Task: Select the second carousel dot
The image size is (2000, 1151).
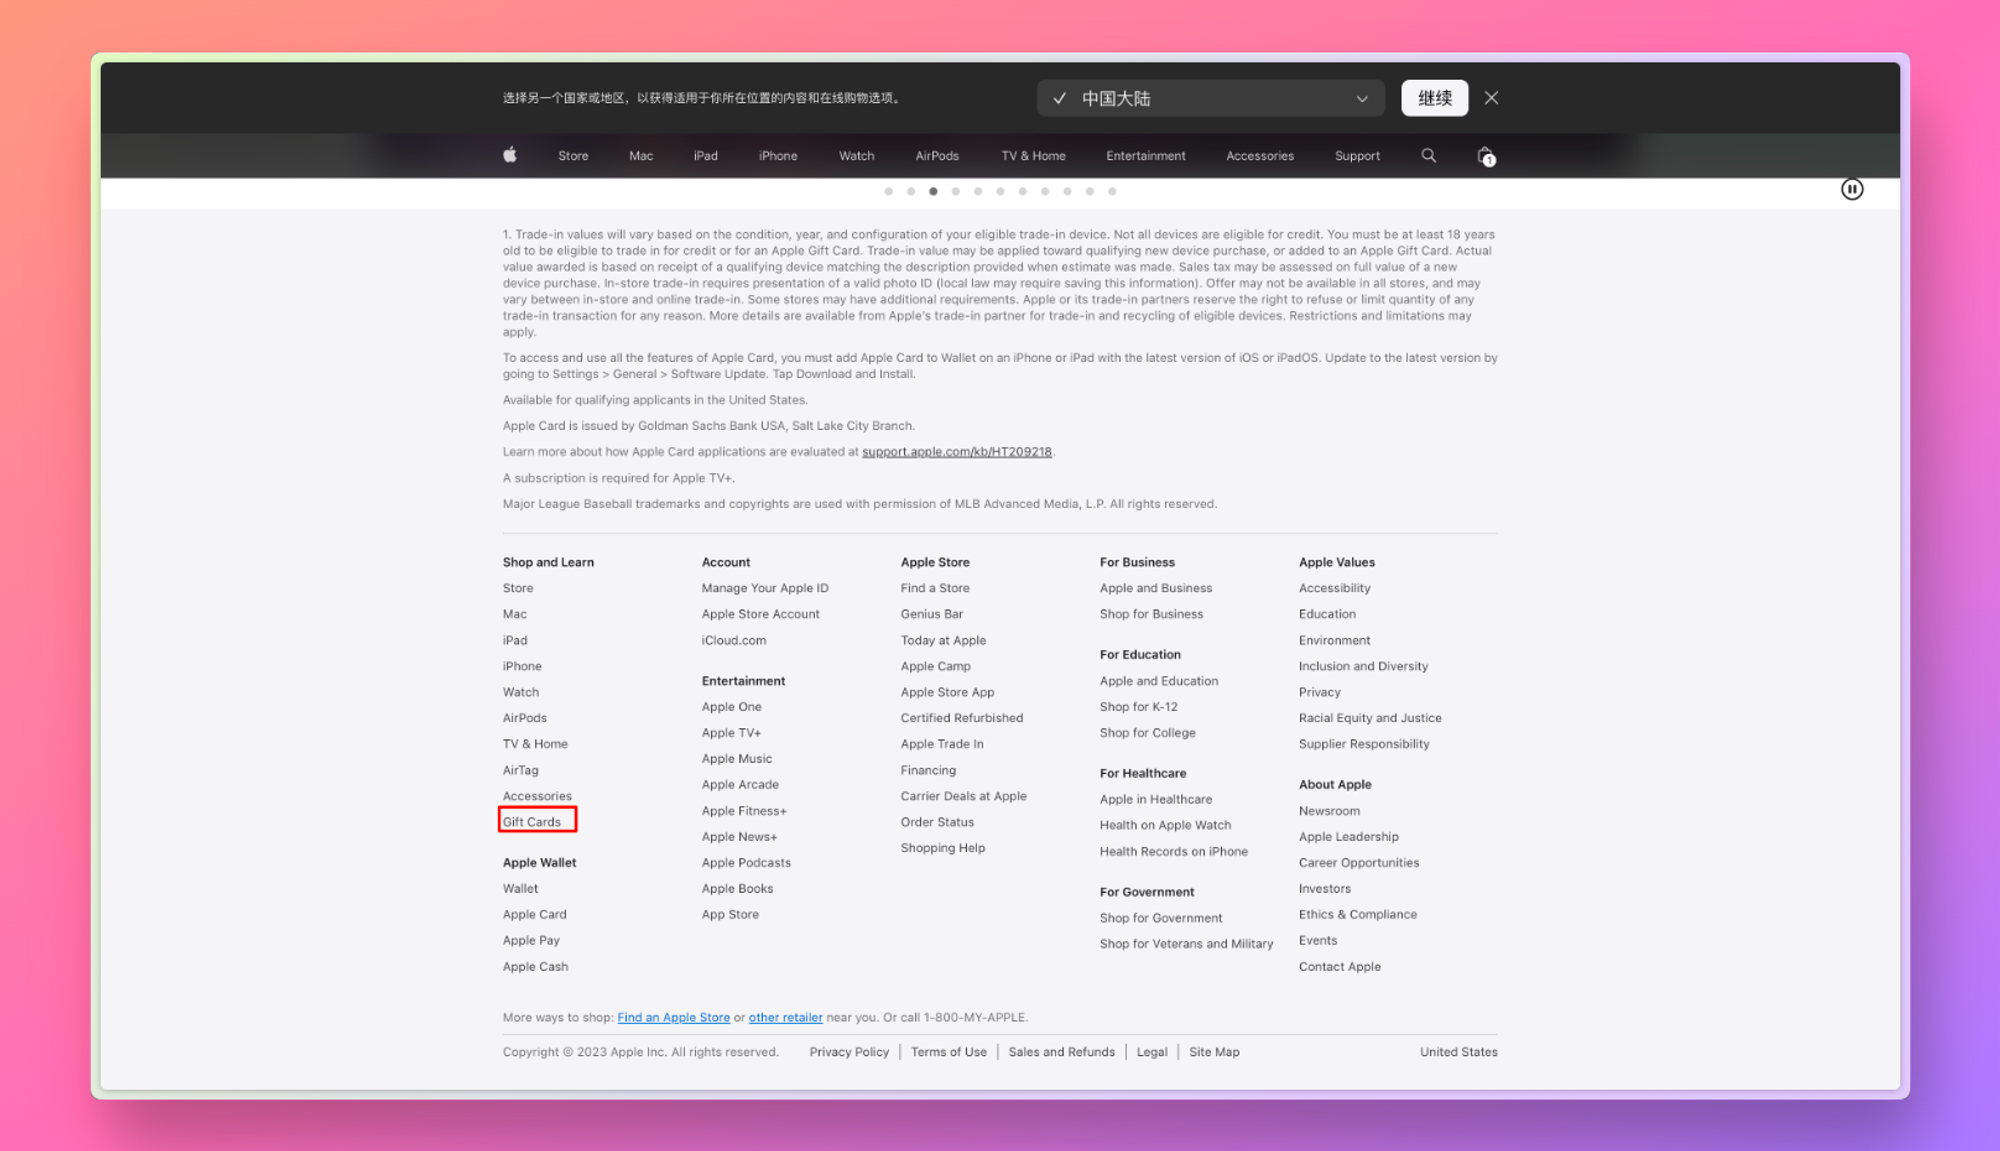Action: pyautogui.click(x=911, y=191)
